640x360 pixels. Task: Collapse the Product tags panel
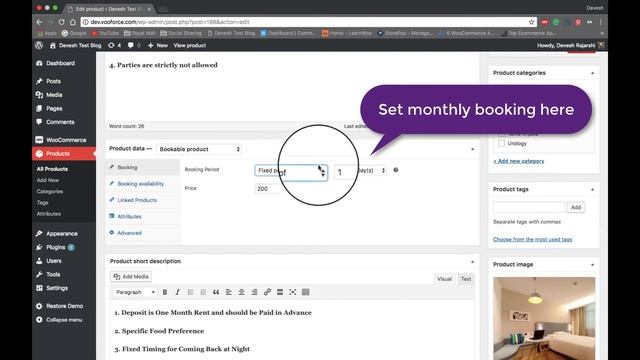pyautogui.click(x=592, y=189)
